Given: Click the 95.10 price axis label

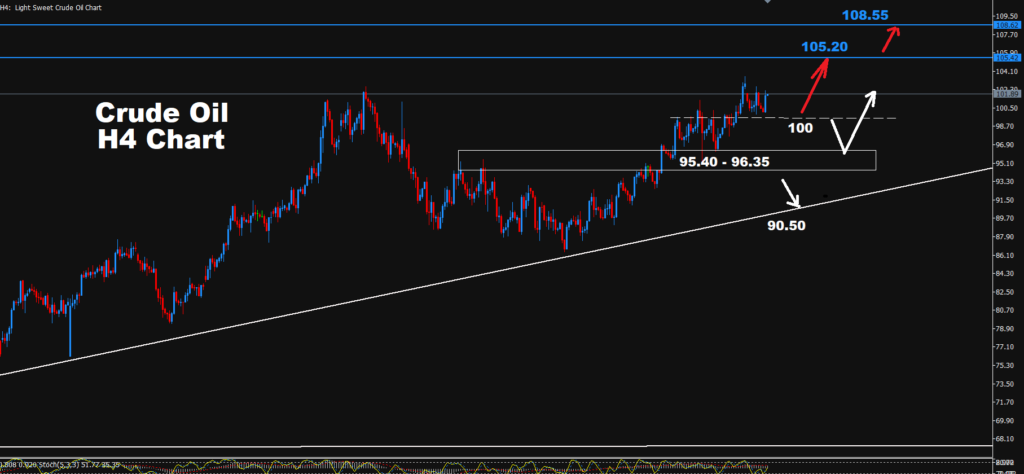Looking at the screenshot, I should (1006, 163).
